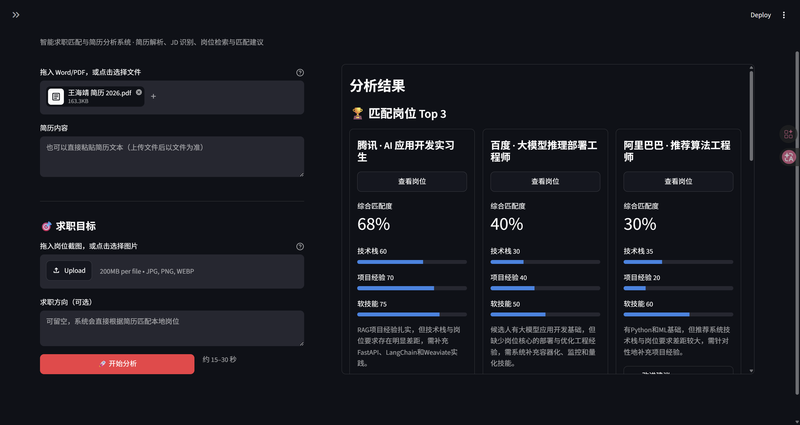View the 阿里巴巴 推荐算法工程师 job posting
The width and height of the screenshot is (800, 425).
tap(678, 182)
